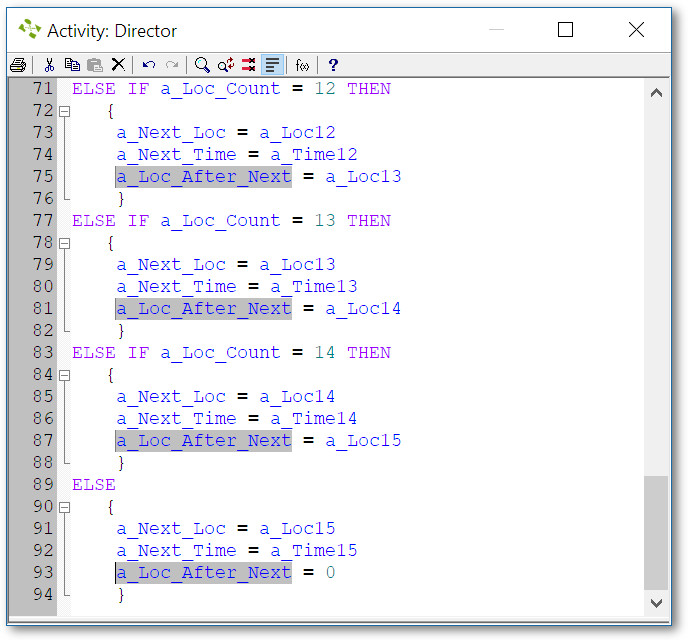Click a_Loc14 on line 81

click(363, 309)
